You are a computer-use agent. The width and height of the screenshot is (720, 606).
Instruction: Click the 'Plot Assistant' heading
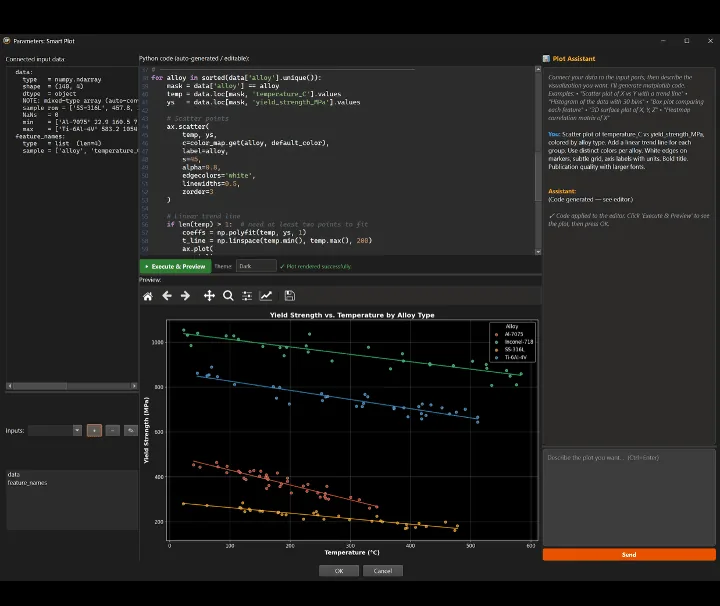click(574, 59)
